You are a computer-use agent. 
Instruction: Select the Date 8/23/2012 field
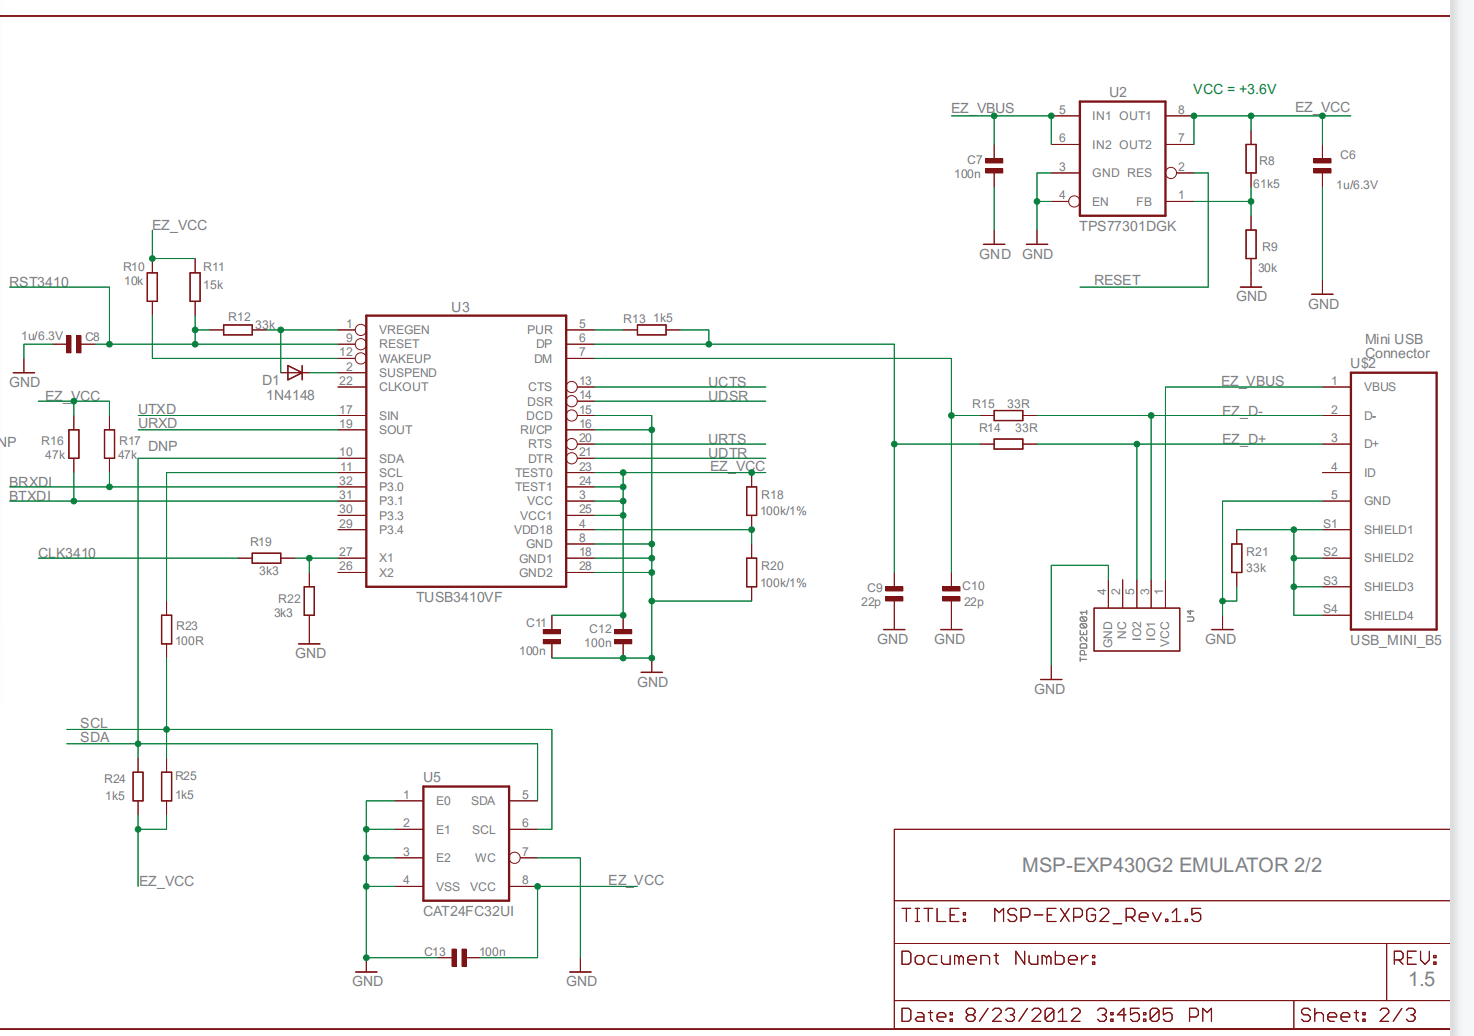(x=1055, y=1015)
